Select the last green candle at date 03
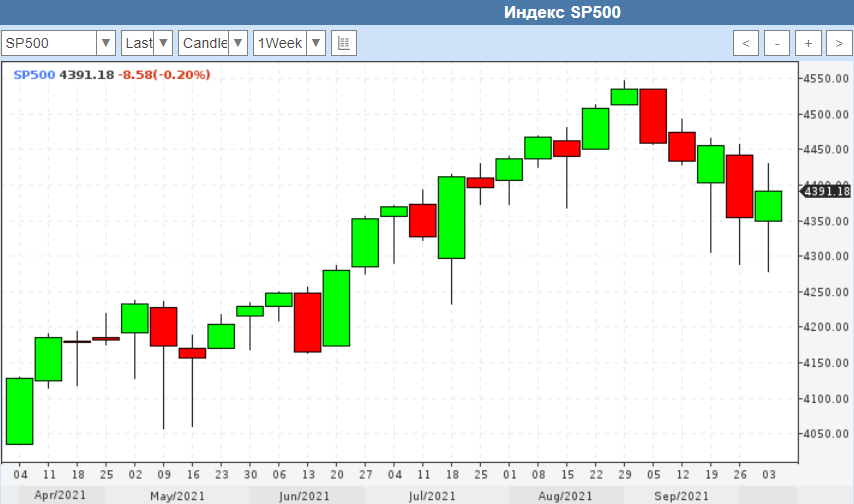The height and width of the screenshot is (504, 854). (x=768, y=206)
